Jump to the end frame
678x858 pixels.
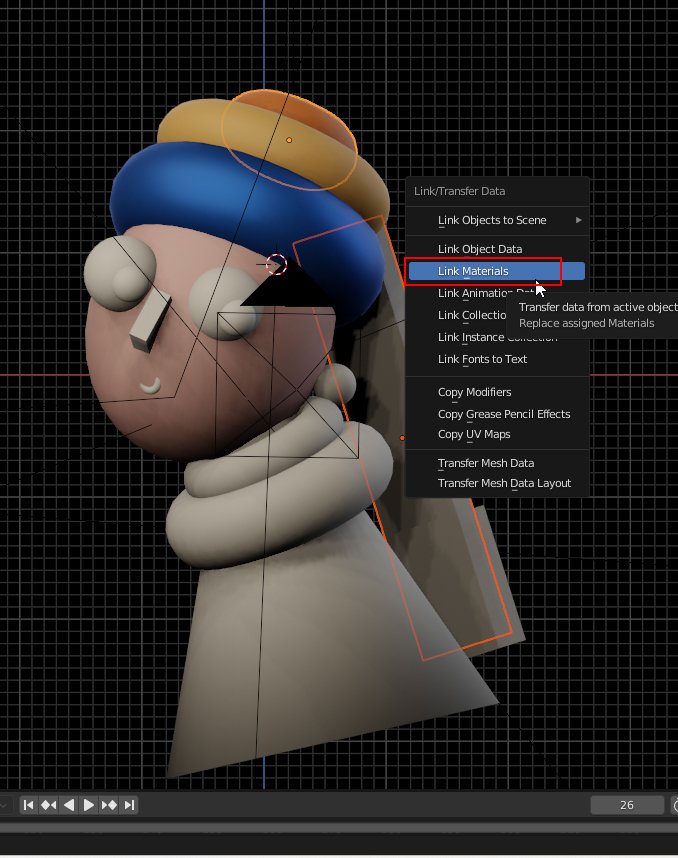click(129, 805)
